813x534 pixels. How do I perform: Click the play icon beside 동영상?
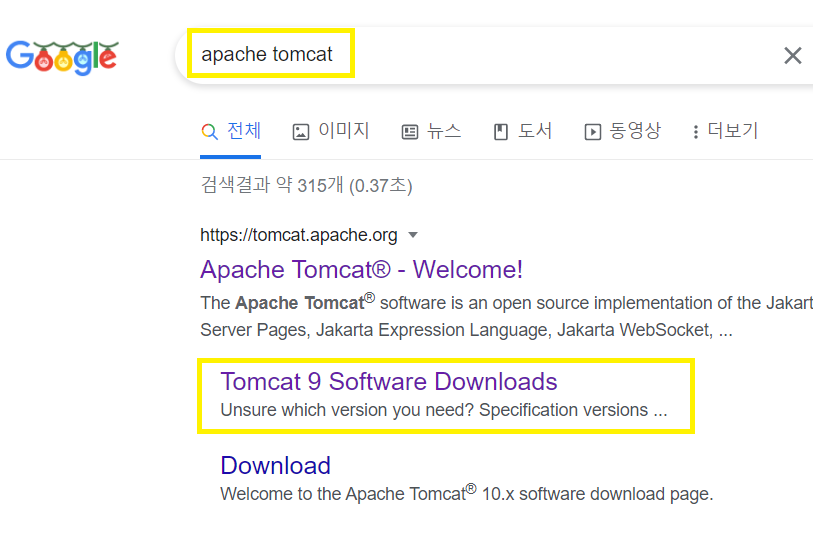coord(593,132)
